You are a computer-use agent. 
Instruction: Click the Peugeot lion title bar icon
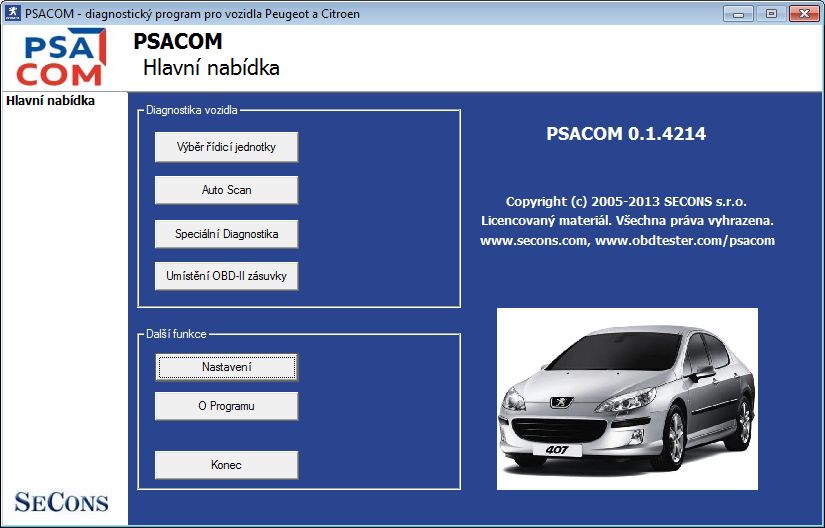pyautogui.click(x=12, y=13)
